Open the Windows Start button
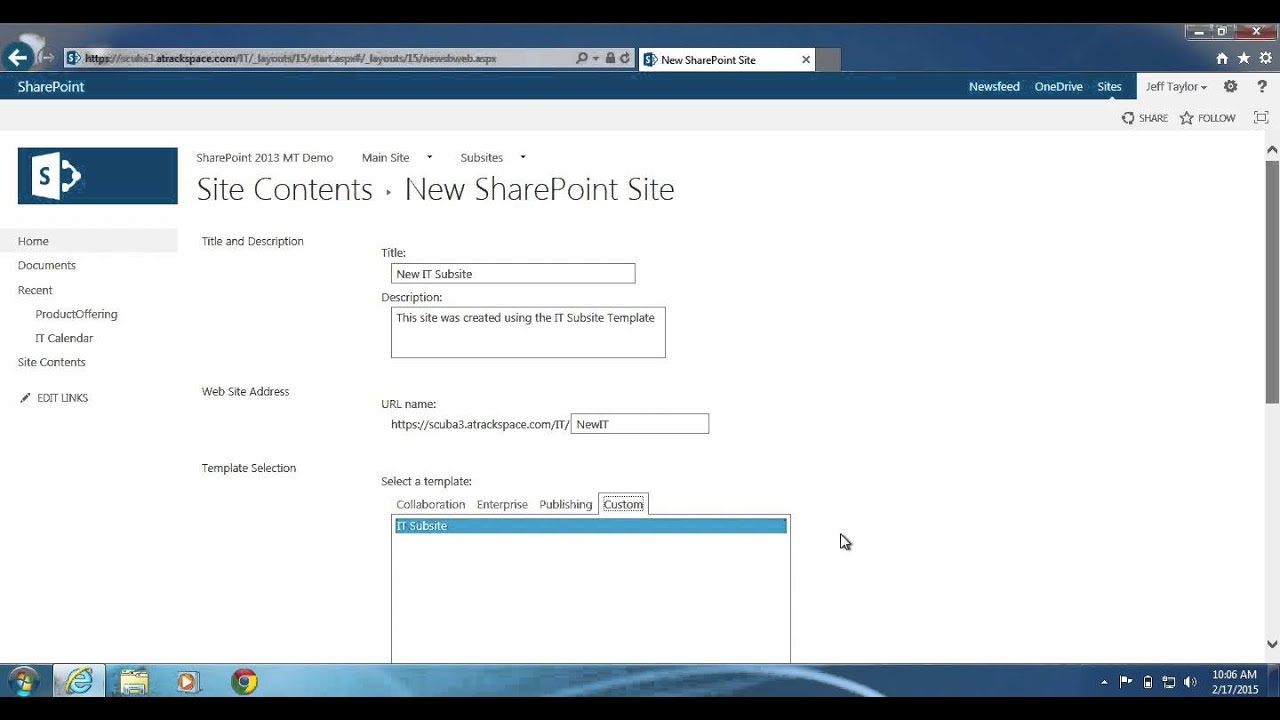The image size is (1280, 720). click(22, 682)
